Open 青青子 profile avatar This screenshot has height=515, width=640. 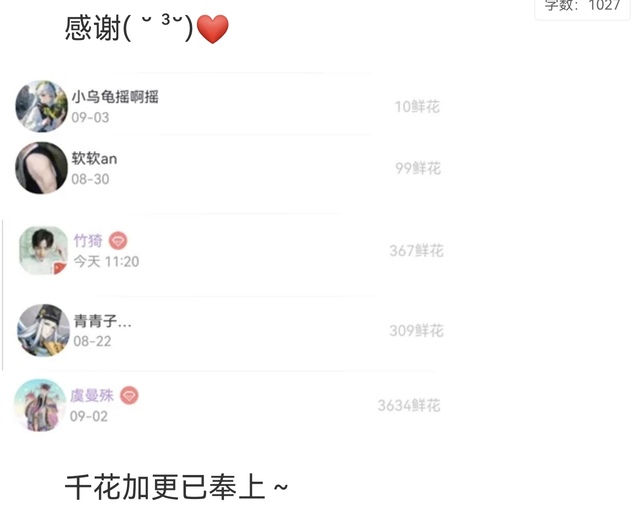(43, 330)
